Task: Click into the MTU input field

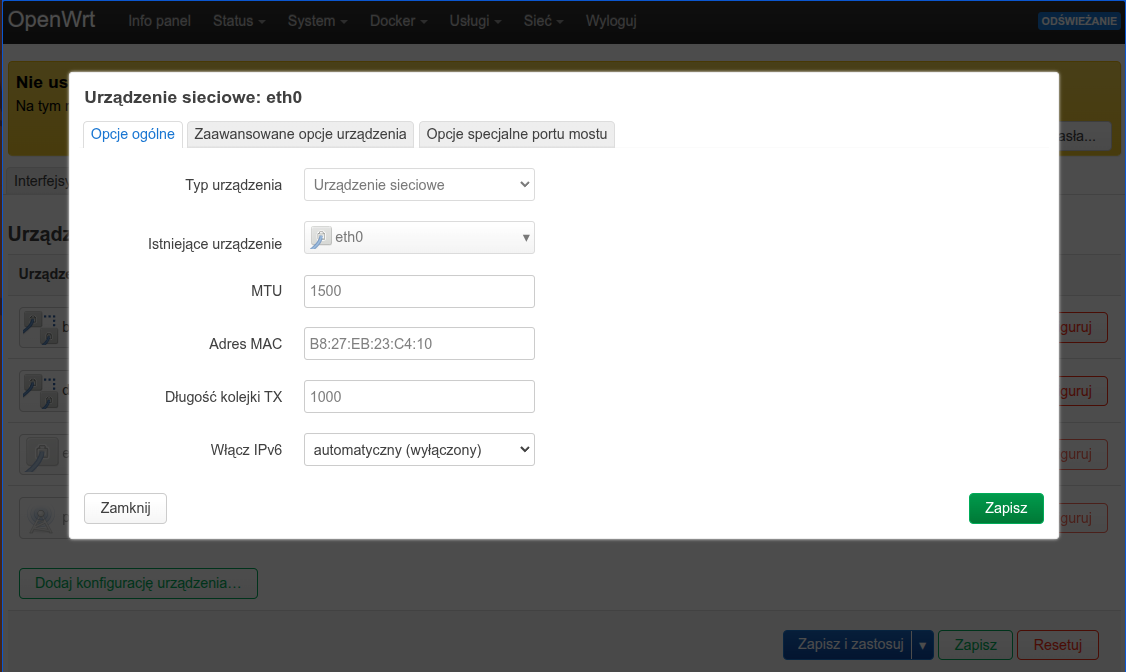Action: (419, 291)
